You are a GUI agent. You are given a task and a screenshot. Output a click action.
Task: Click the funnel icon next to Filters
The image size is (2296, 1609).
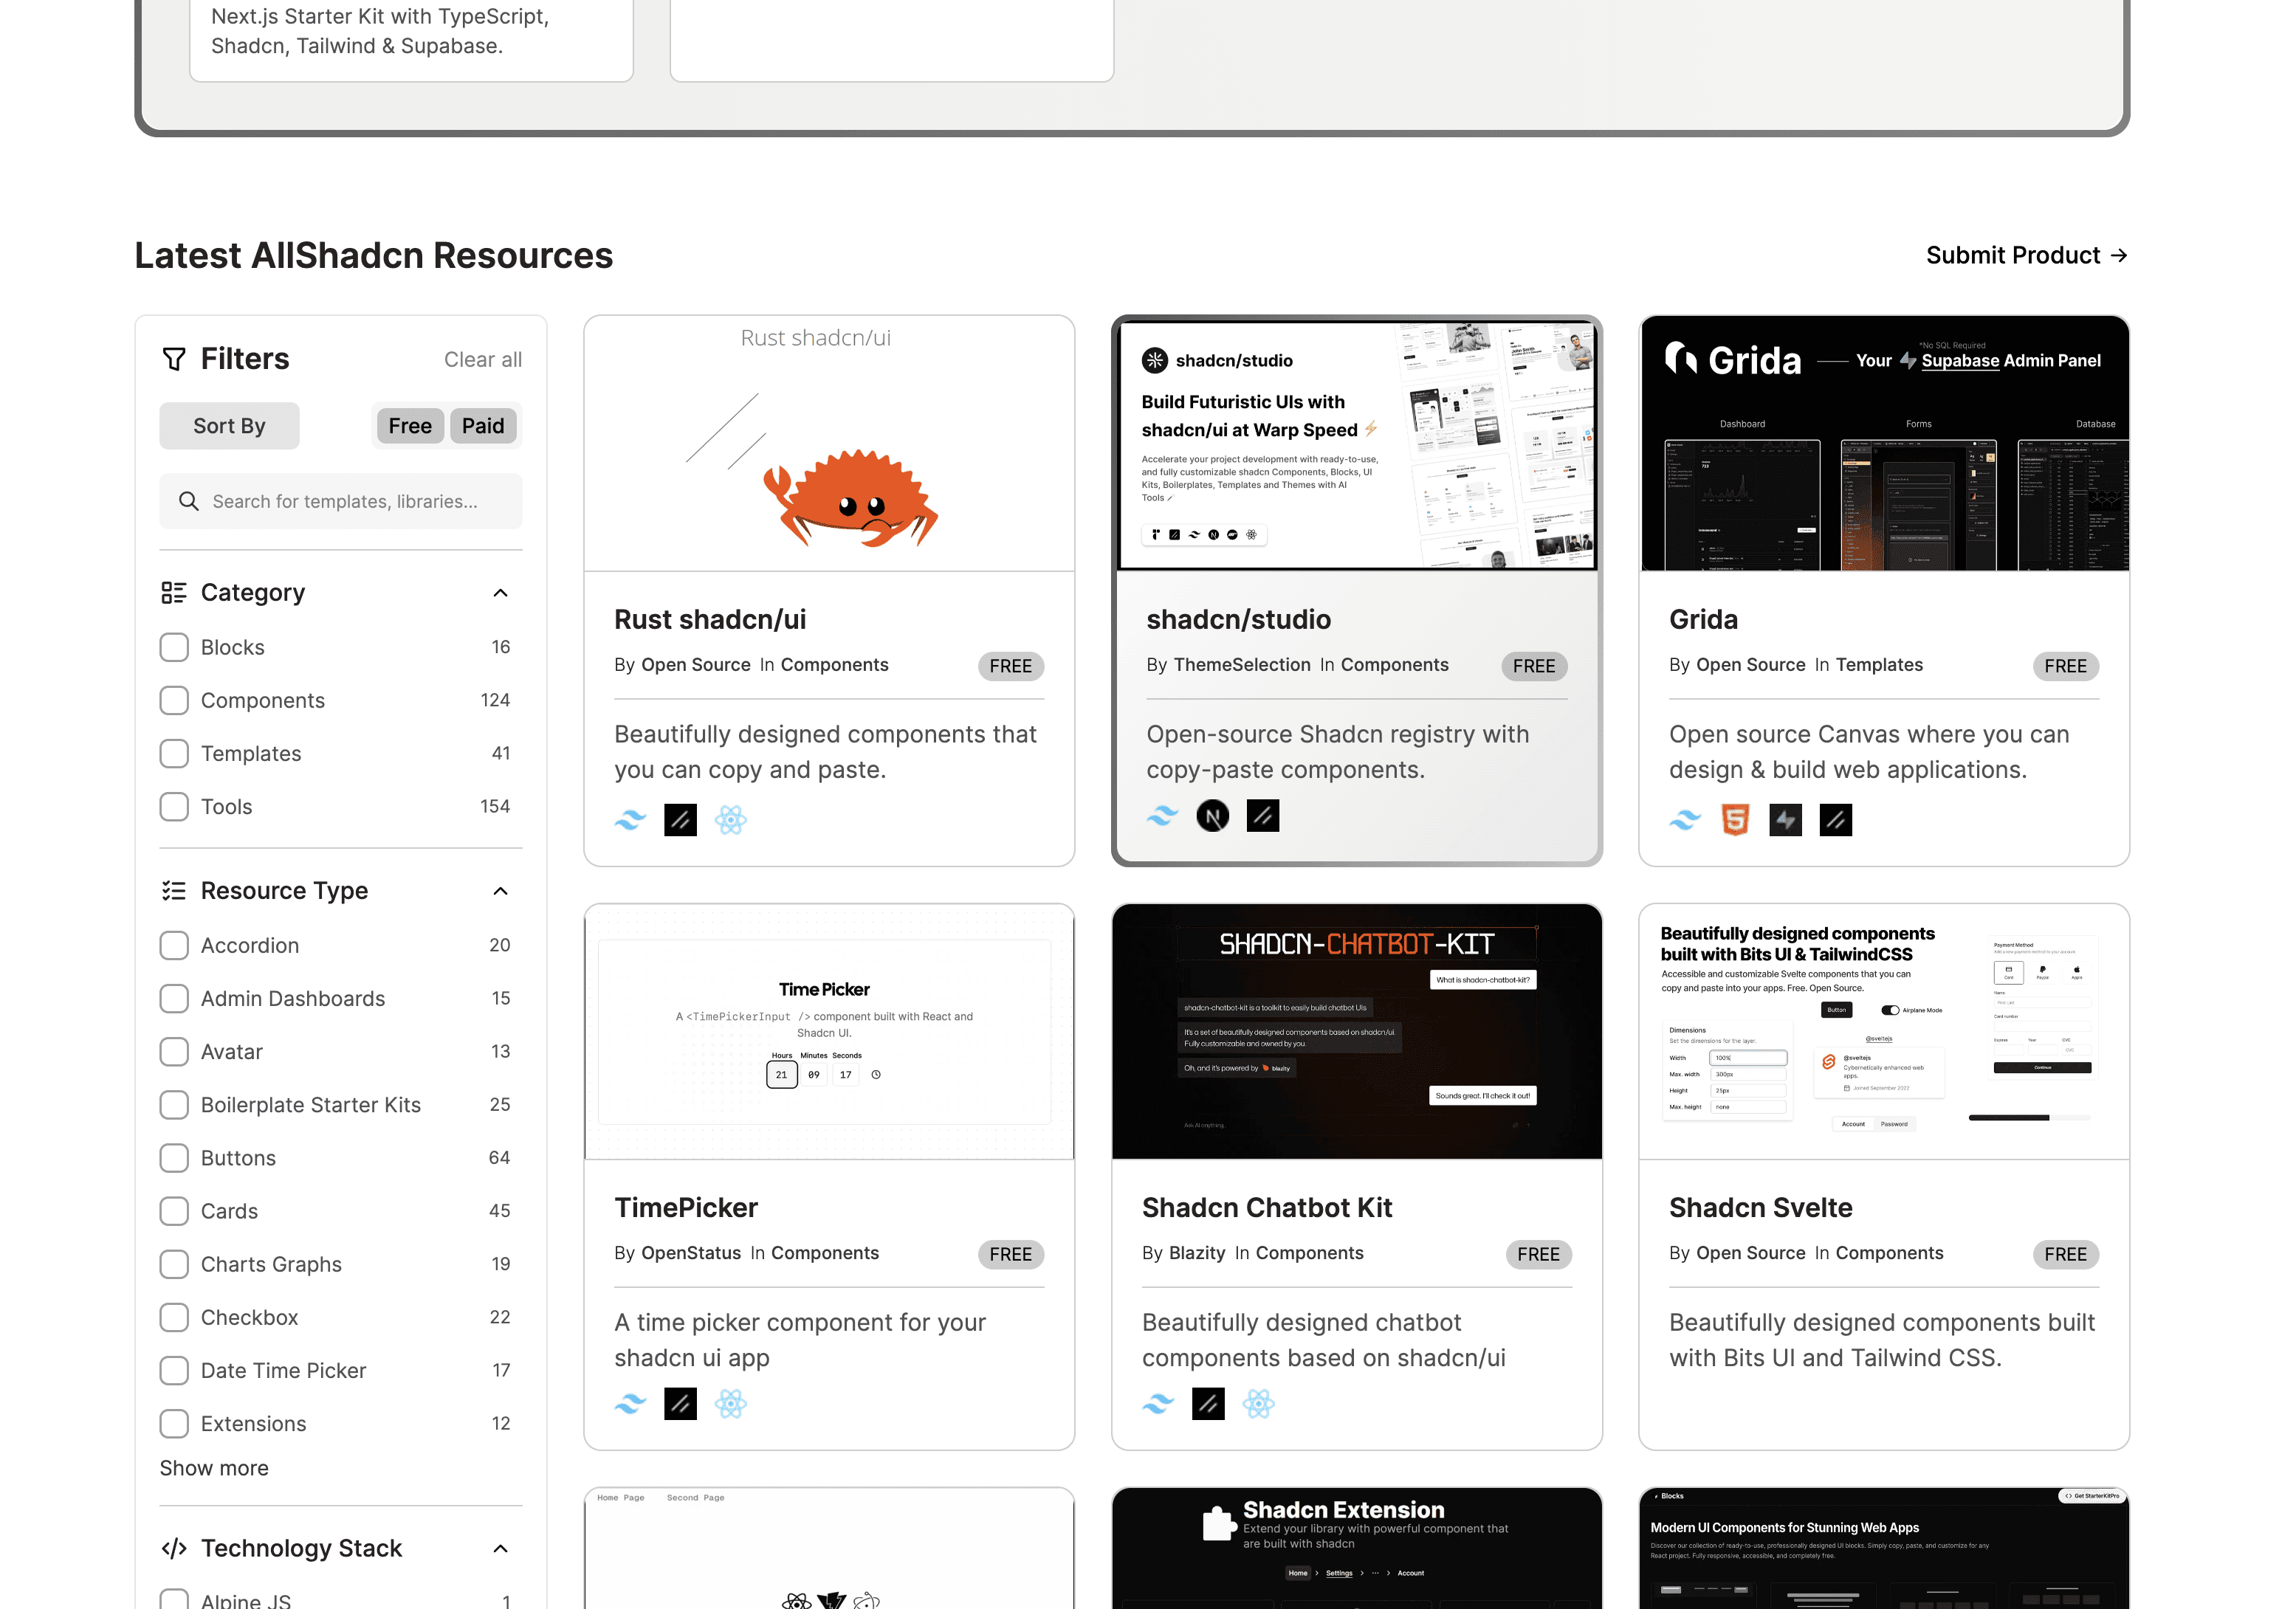[174, 359]
